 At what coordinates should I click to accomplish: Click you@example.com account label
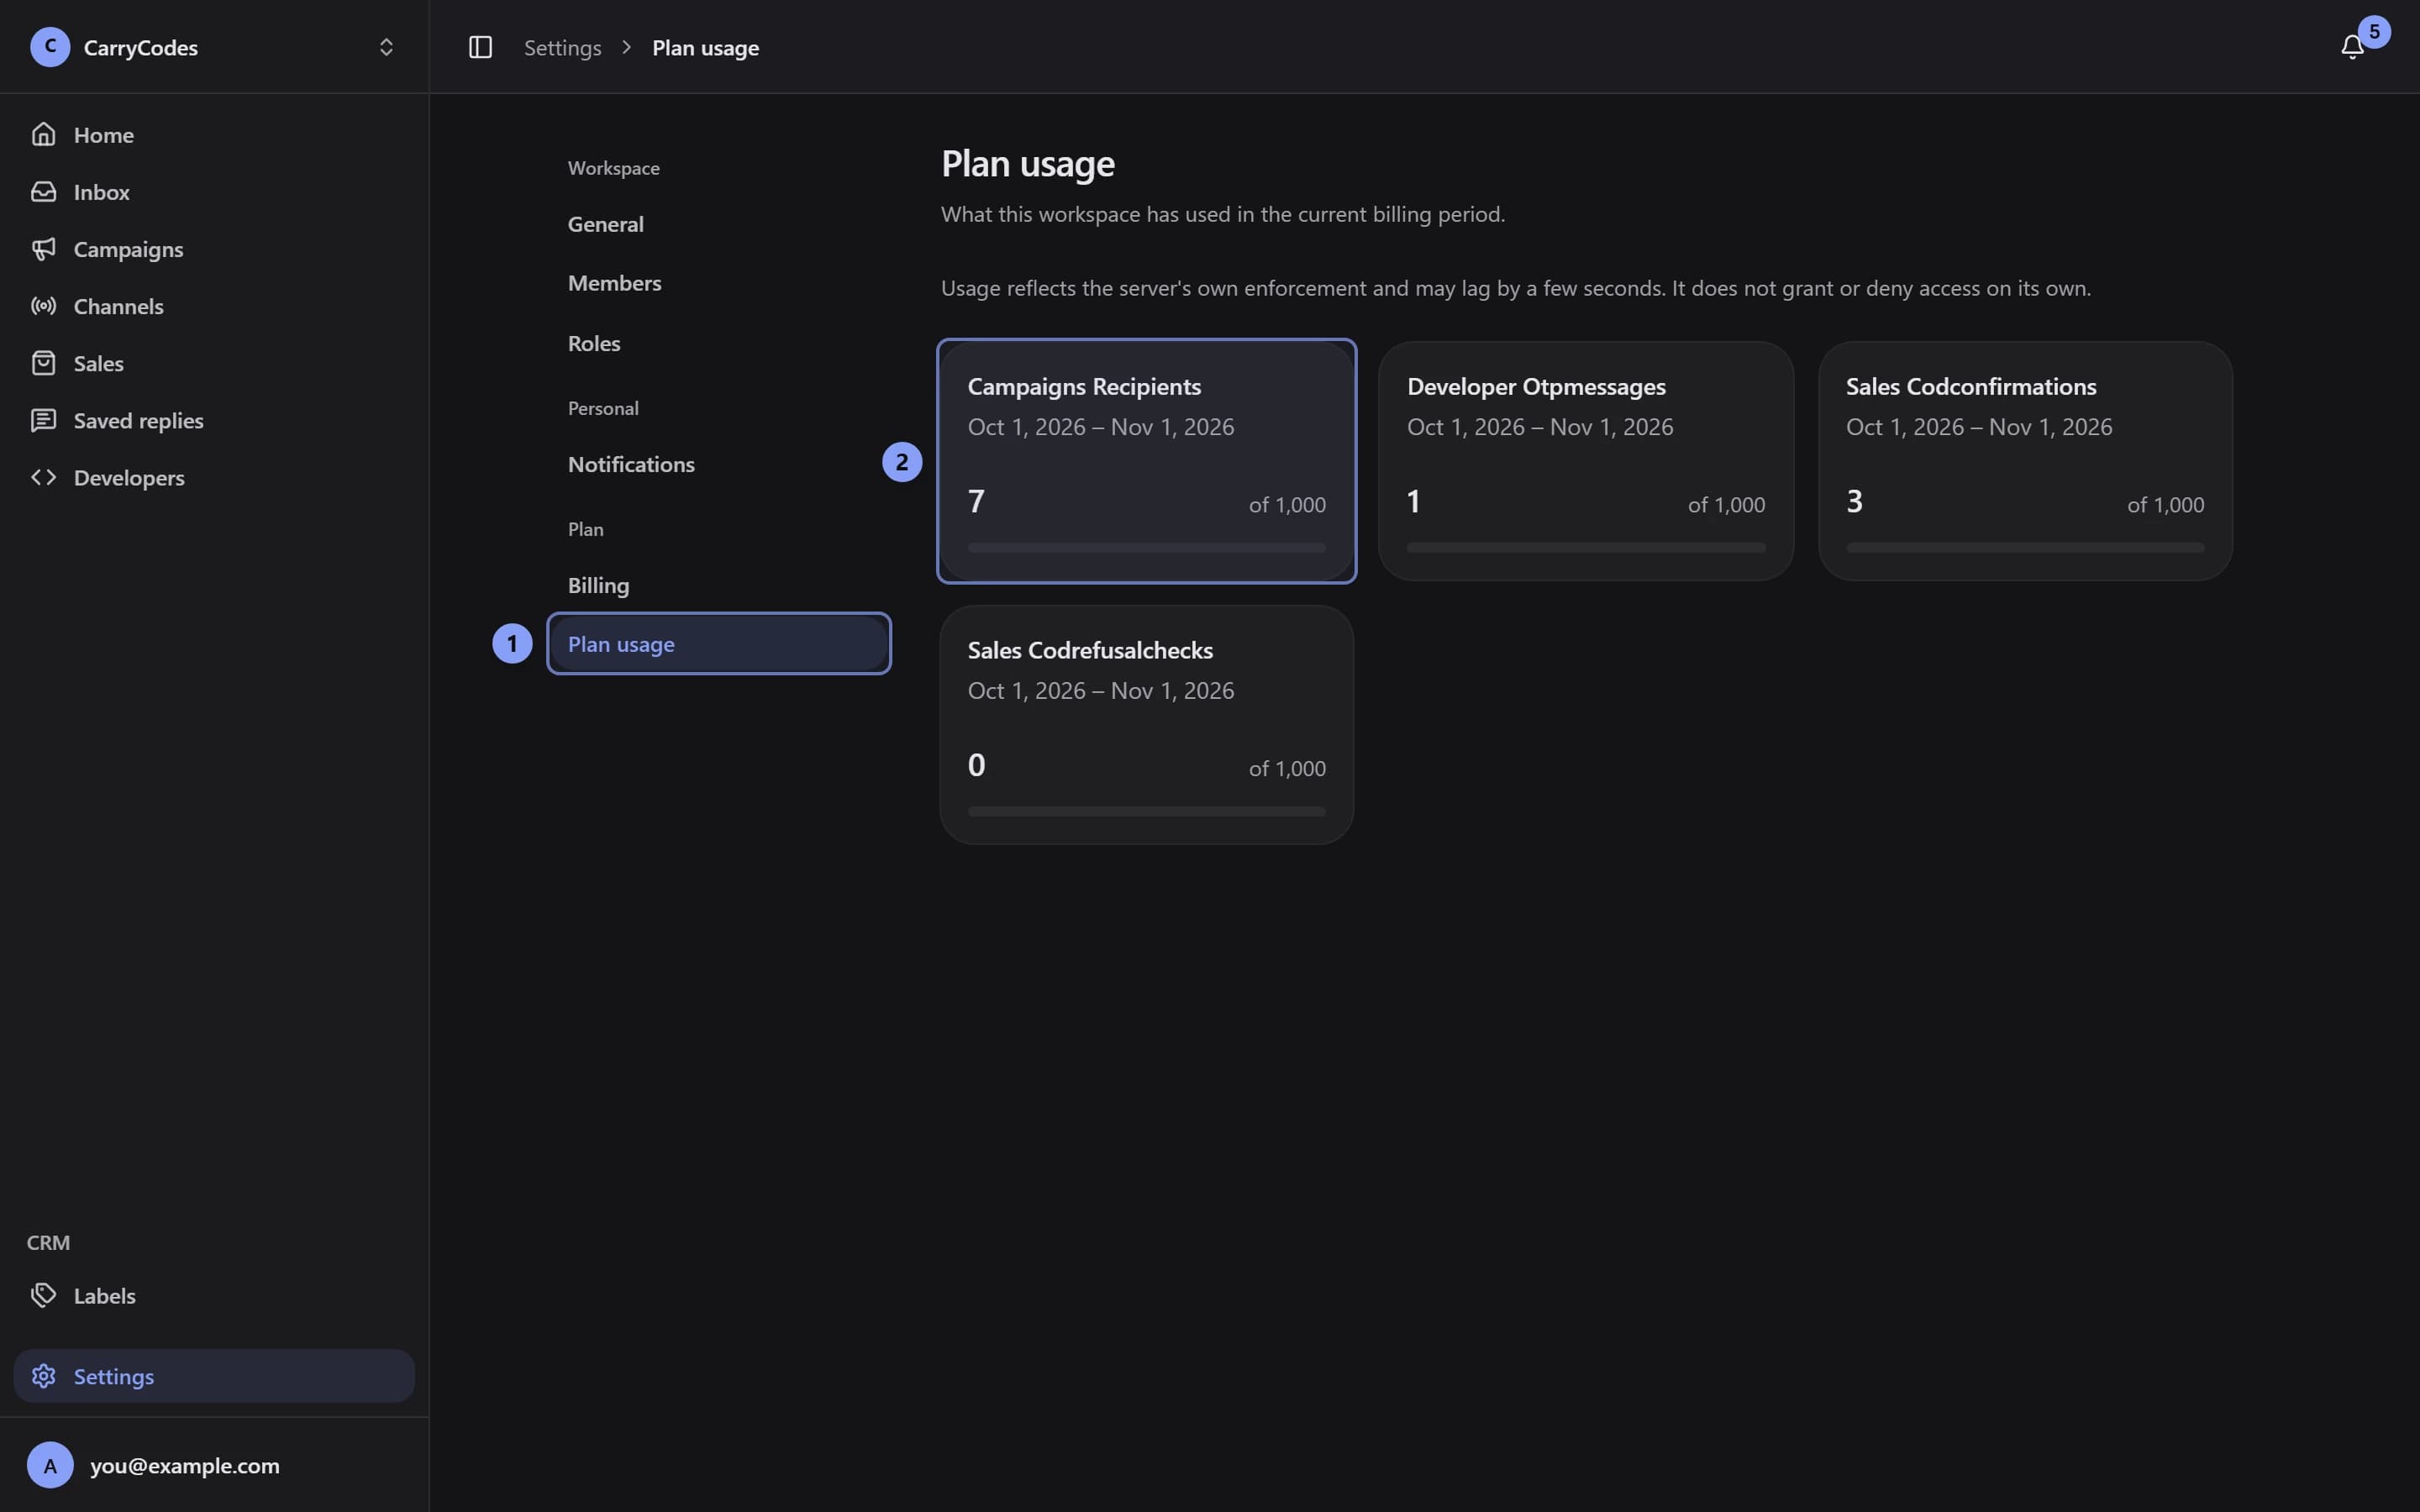185,1465
